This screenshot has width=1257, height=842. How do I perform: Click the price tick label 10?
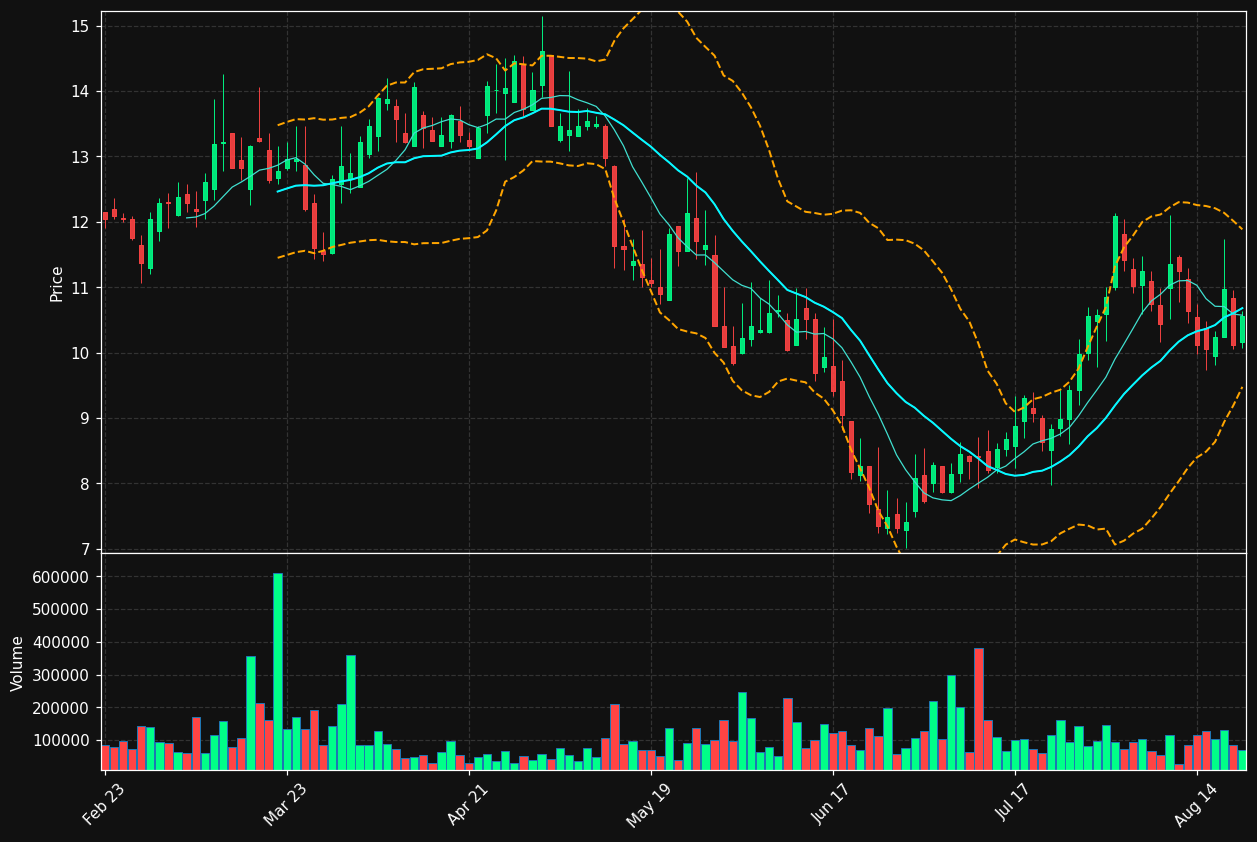[80, 353]
